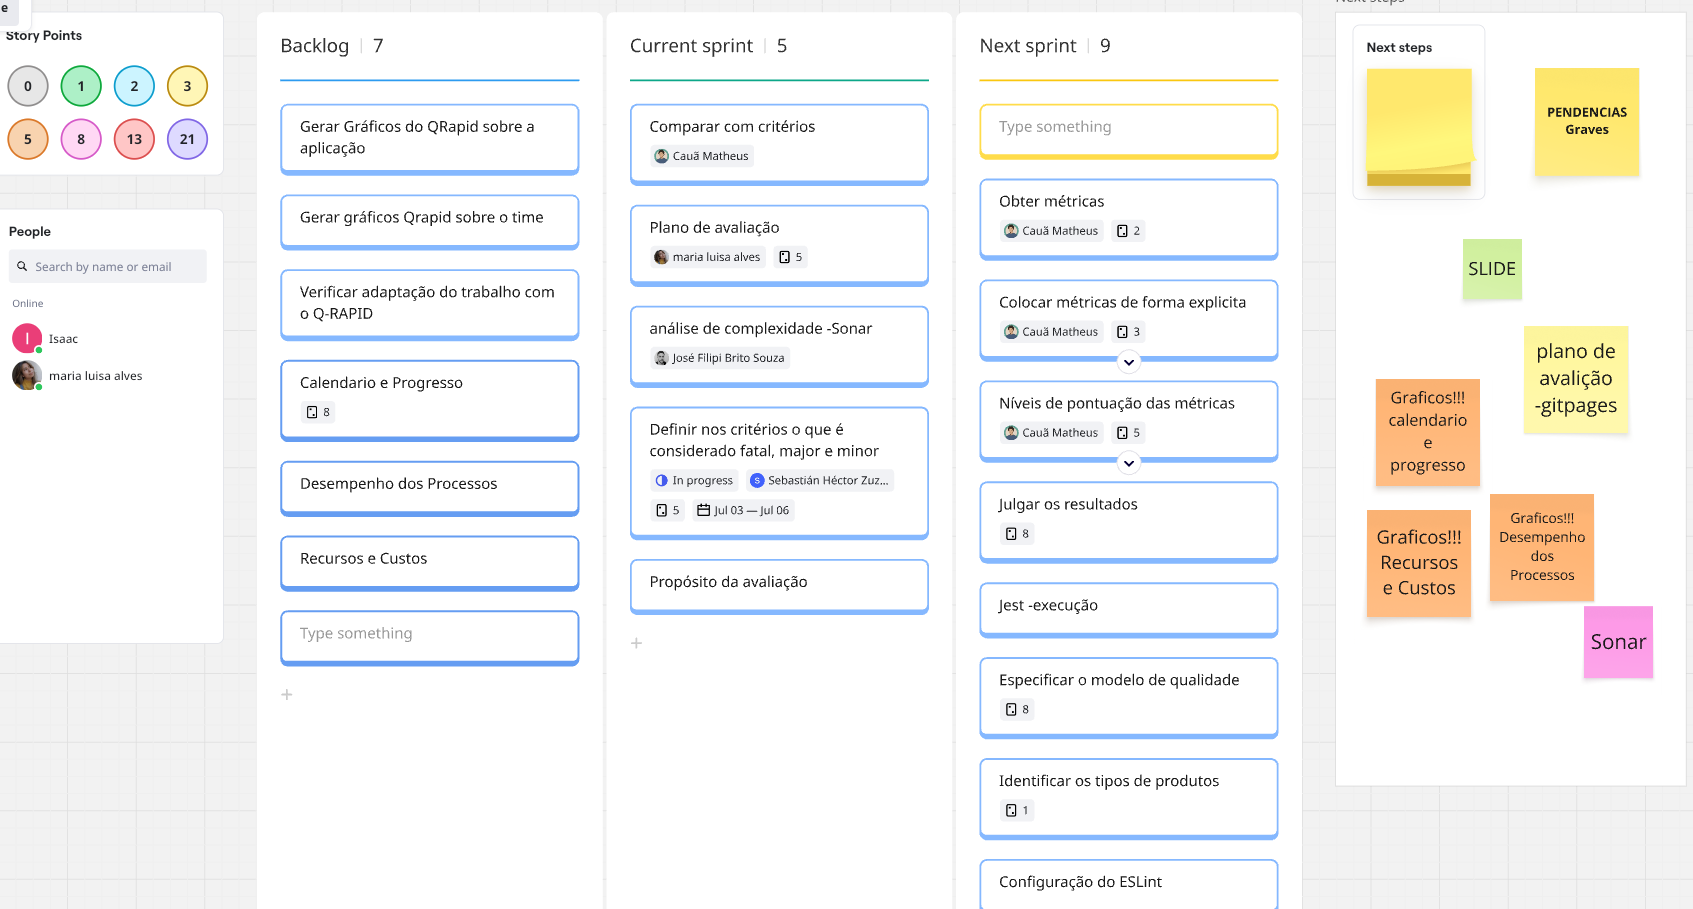1693x909 pixels.
Task: Open the Jul 03 — Jul 06 date tag
Action: pos(743,510)
